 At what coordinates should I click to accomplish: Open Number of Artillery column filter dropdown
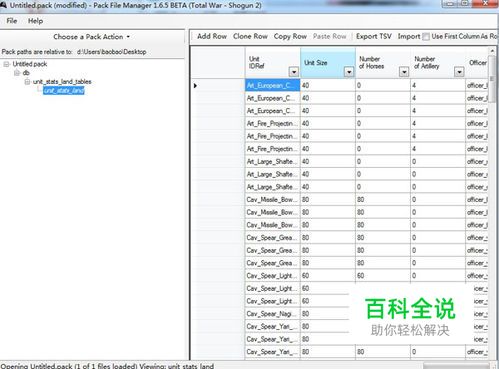coord(459,72)
